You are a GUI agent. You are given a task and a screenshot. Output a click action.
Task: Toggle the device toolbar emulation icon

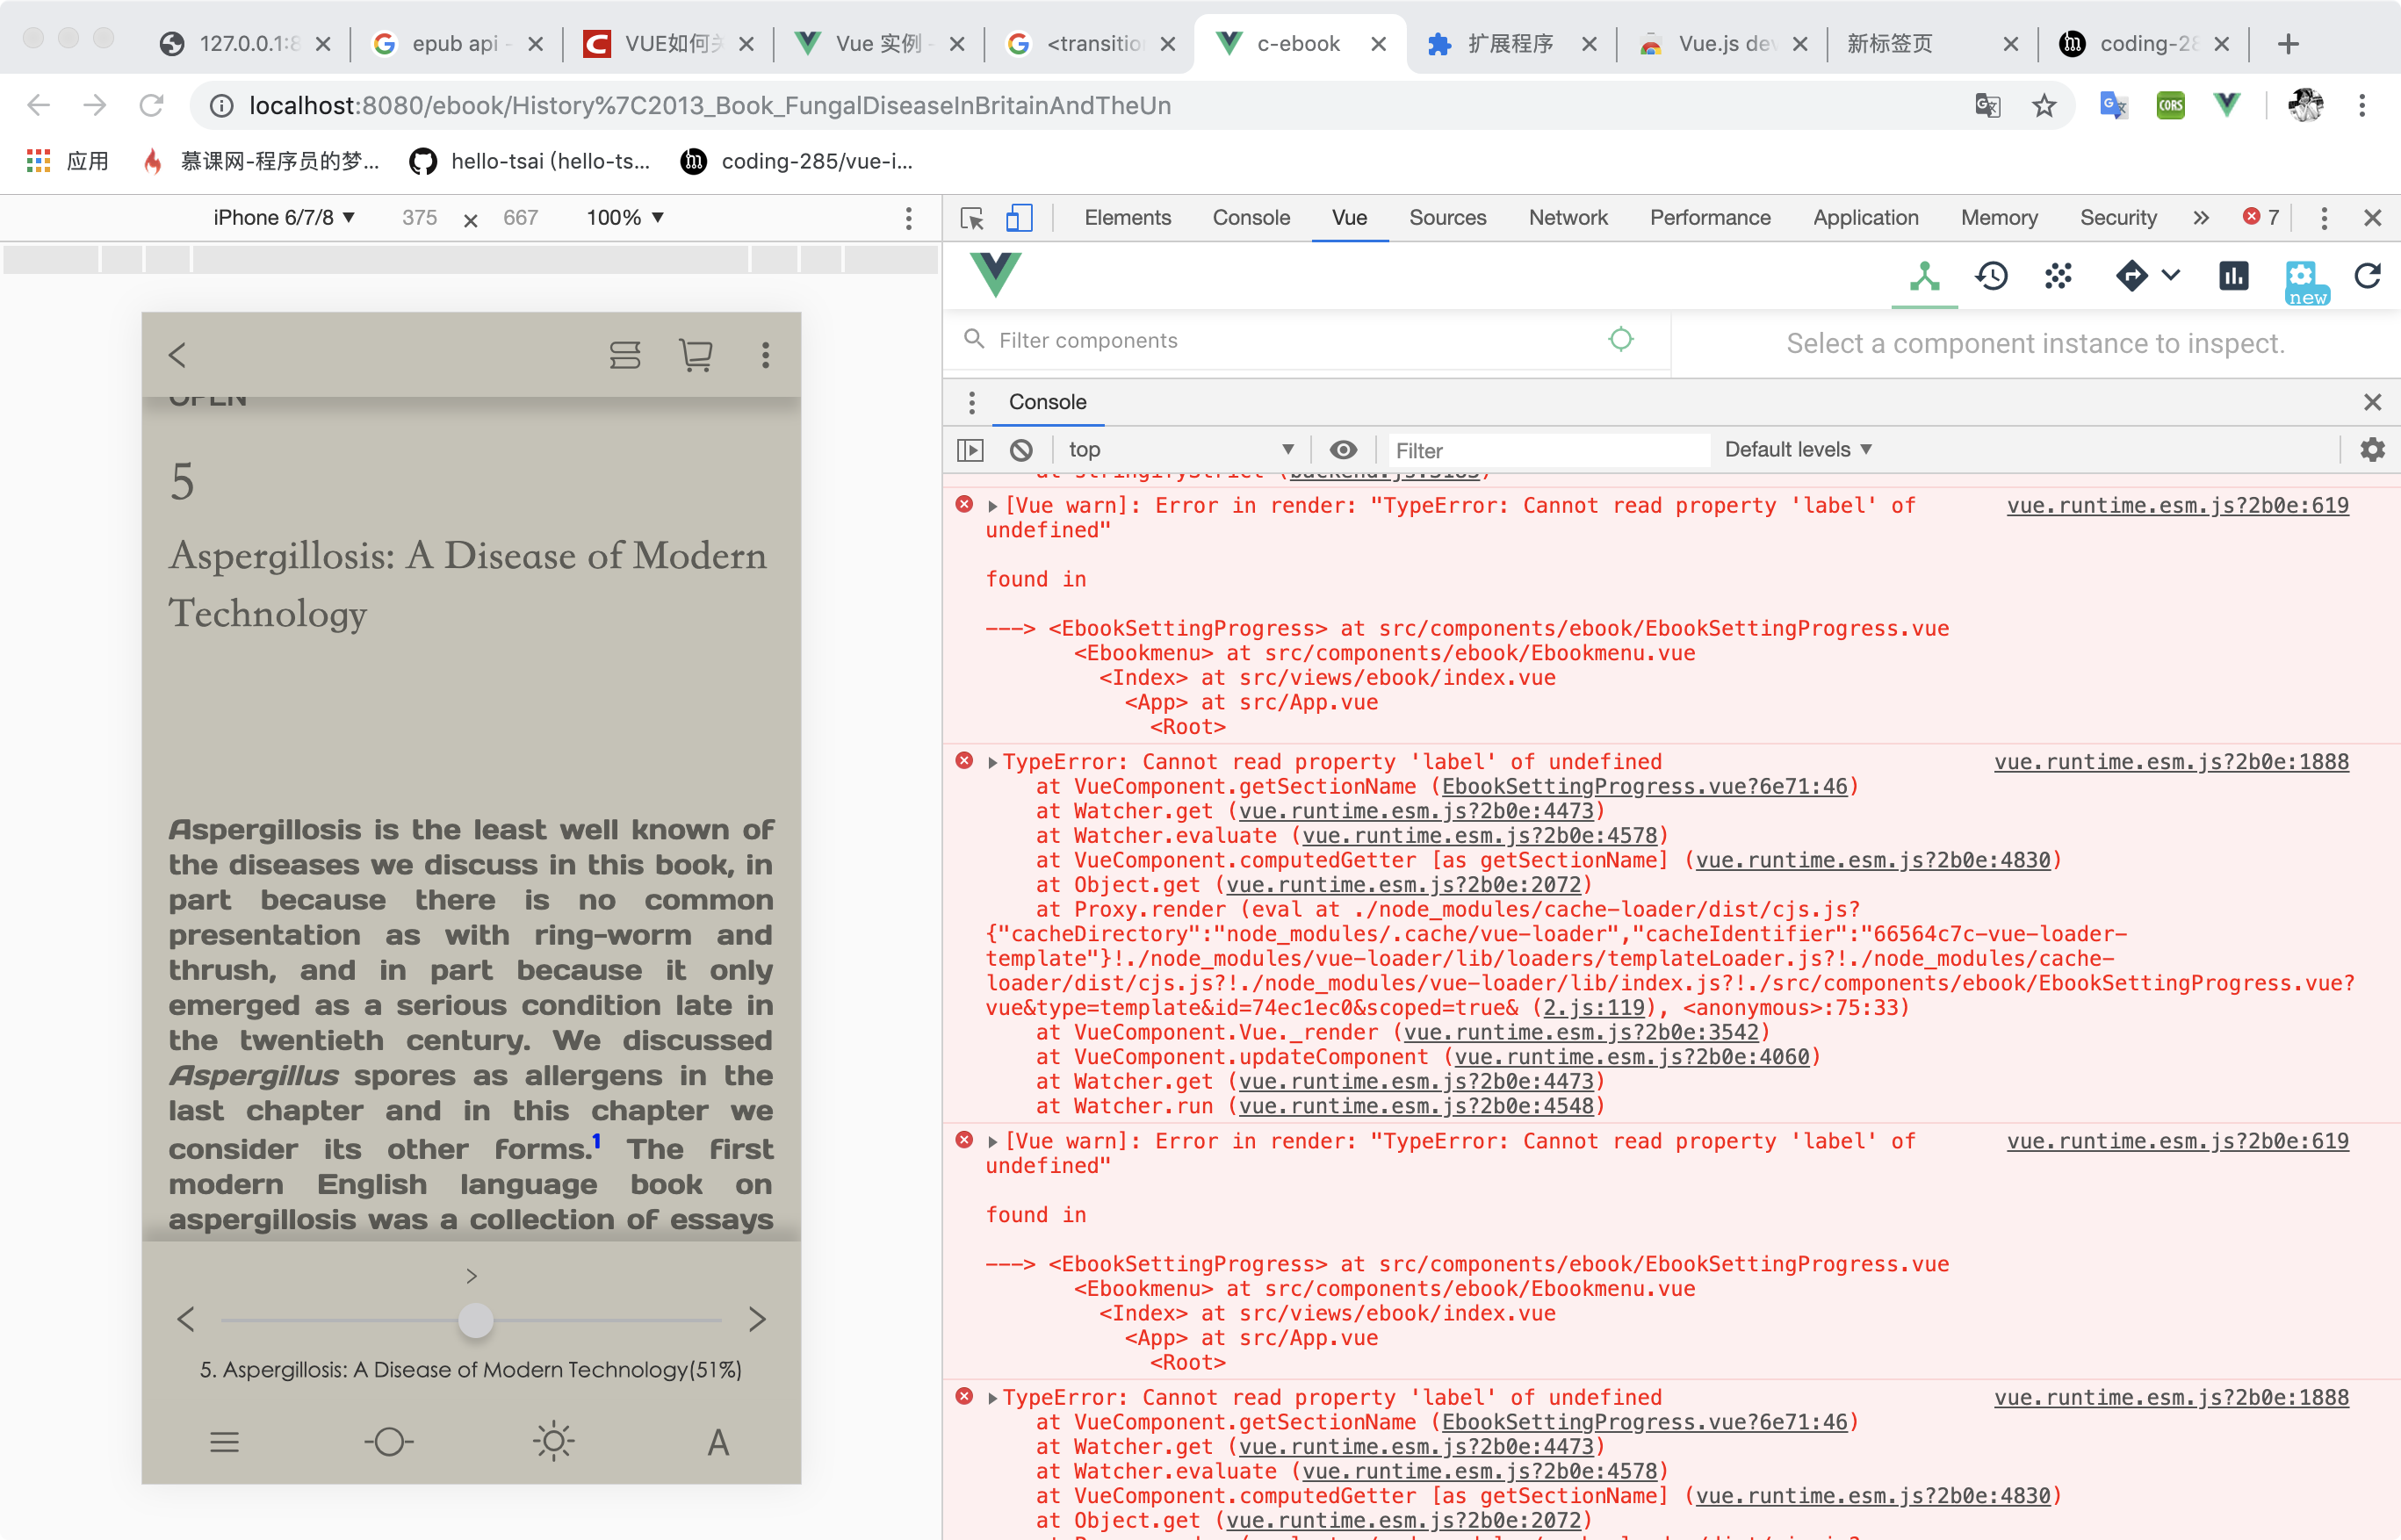(x=1019, y=218)
